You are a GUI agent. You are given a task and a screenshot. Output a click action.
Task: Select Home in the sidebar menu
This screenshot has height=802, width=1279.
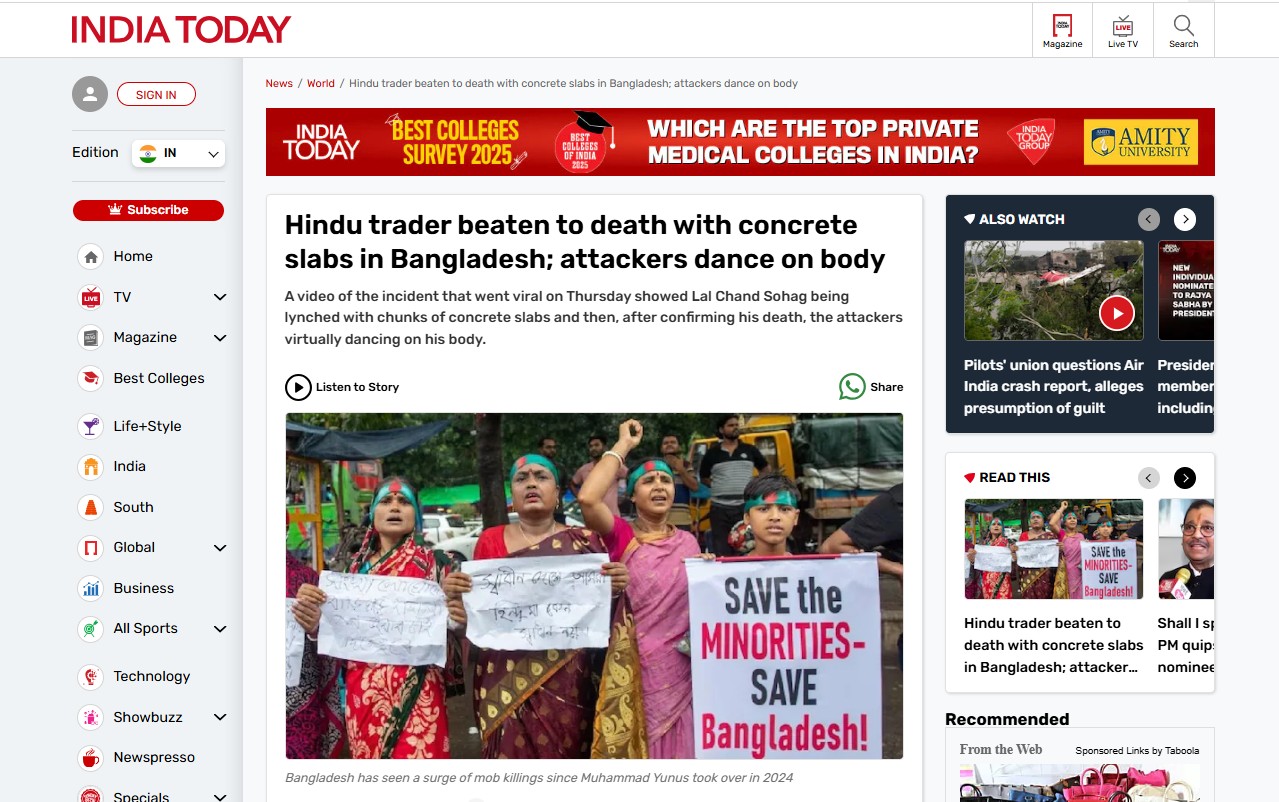click(x=133, y=256)
